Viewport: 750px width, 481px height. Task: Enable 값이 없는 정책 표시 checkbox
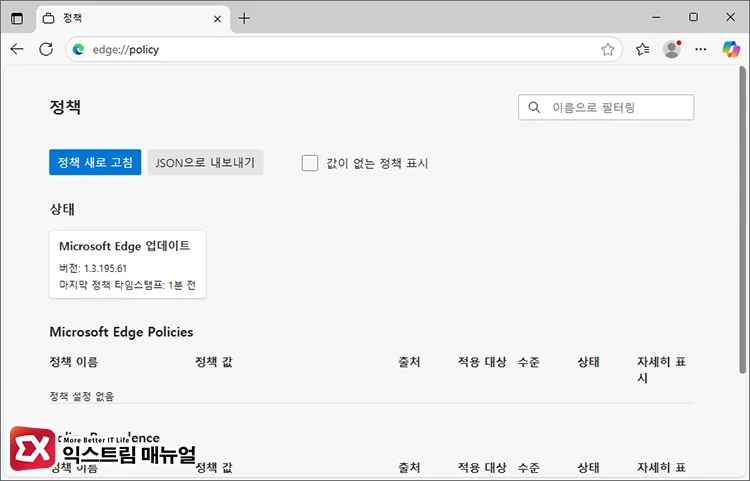click(x=310, y=163)
